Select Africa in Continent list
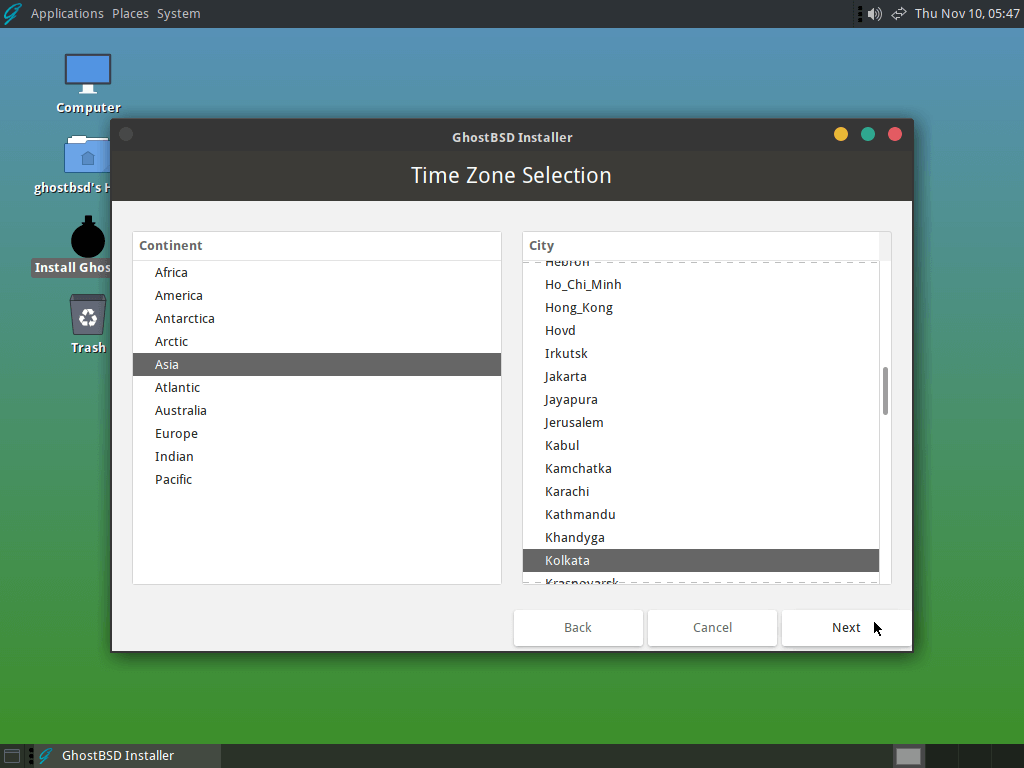The width and height of the screenshot is (1024, 768). [317, 272]
